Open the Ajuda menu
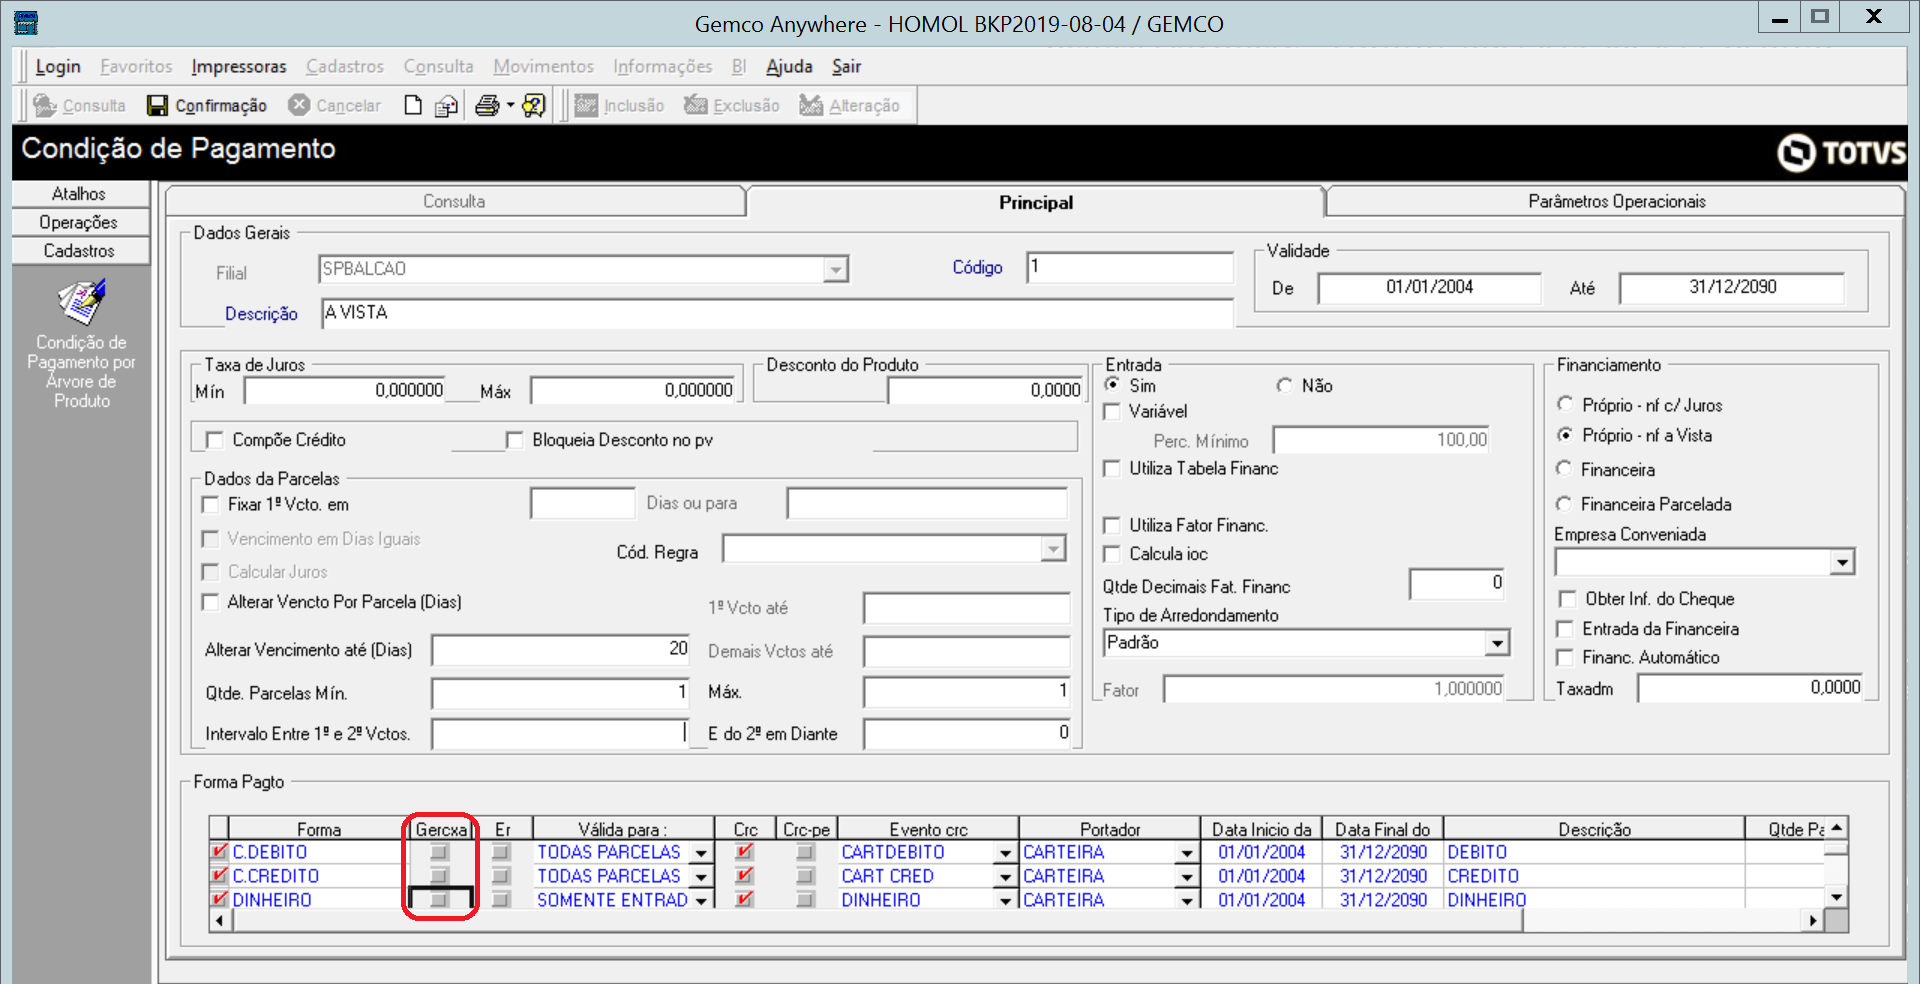This screenshot has width=1921, height=984. tap(789, 66)
